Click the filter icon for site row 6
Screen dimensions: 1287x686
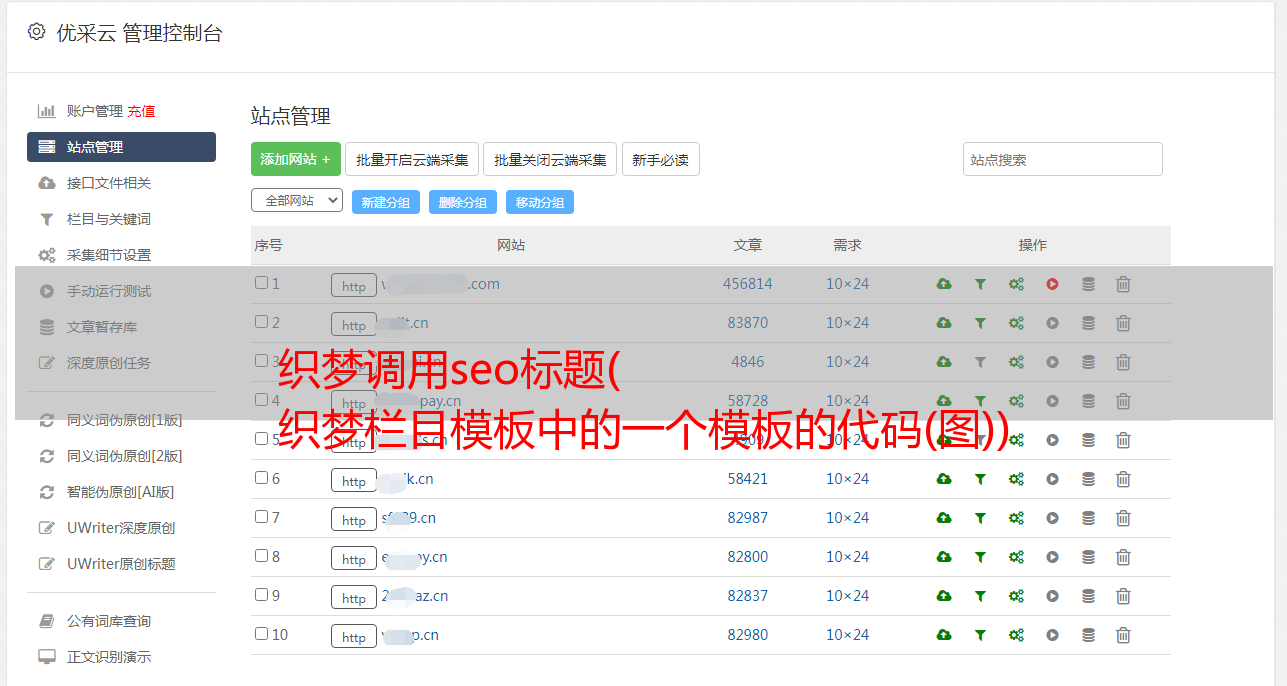click(980, 479)
